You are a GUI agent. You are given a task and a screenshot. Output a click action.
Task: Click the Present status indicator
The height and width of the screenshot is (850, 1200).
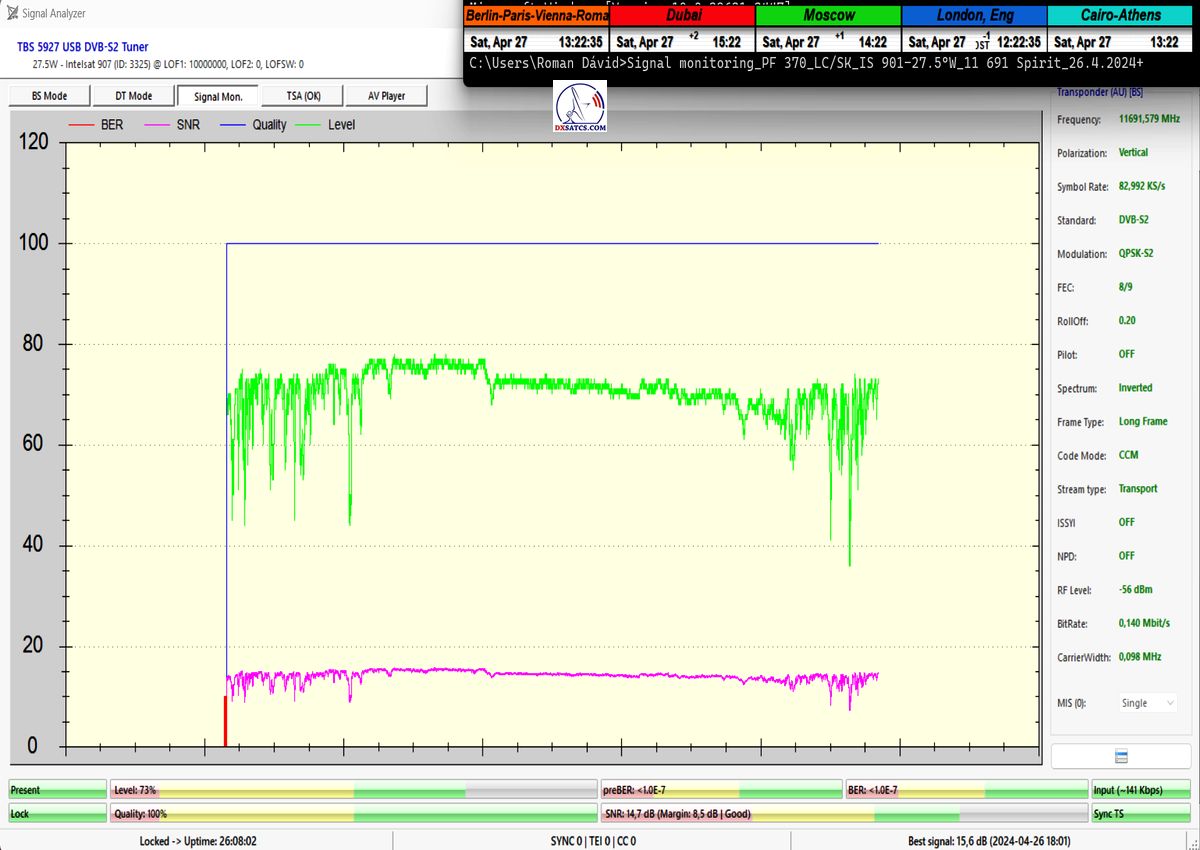pyautogui.click(x=57, y=790)
